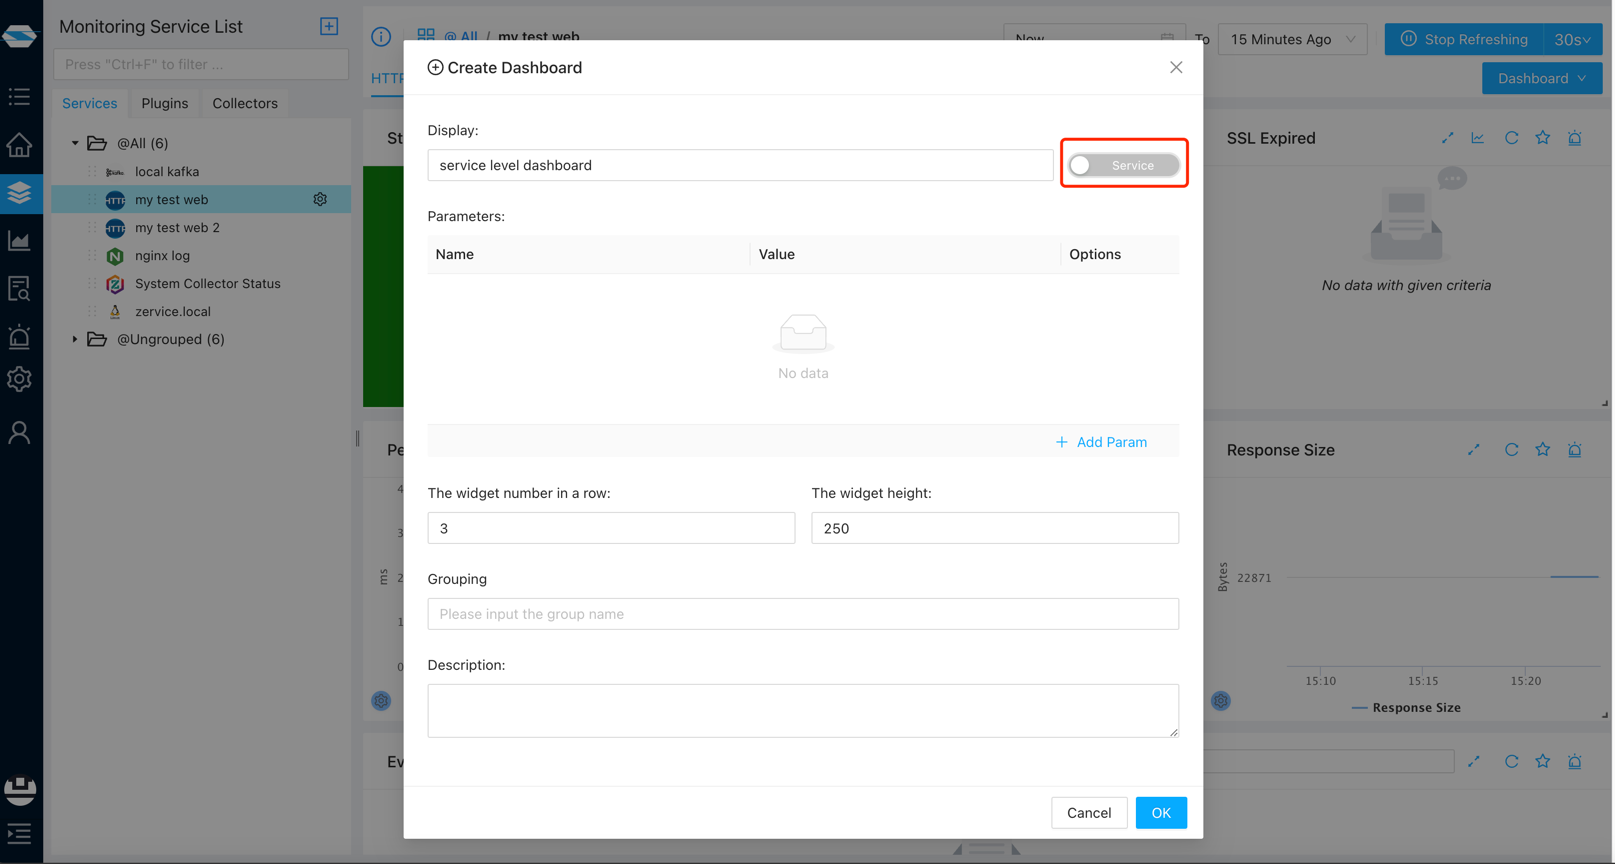Click the Grouping name input field
Viewport: 1615px width, 864px height.
point(802,614)
